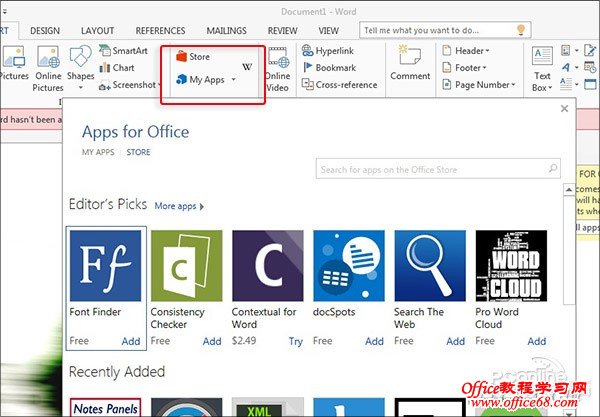Insert an Online Video
Screen dimensions: 600x417
277,68
